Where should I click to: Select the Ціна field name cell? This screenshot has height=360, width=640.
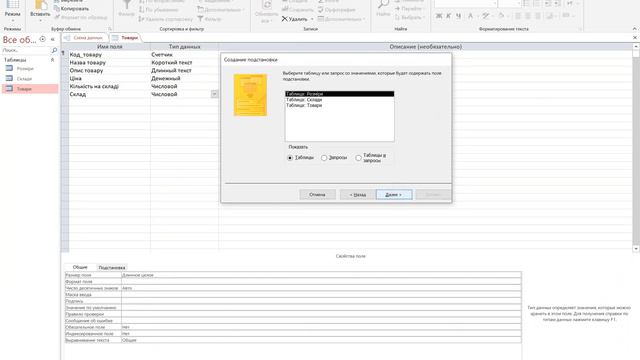pyautogui.click(x=109, y=78)
